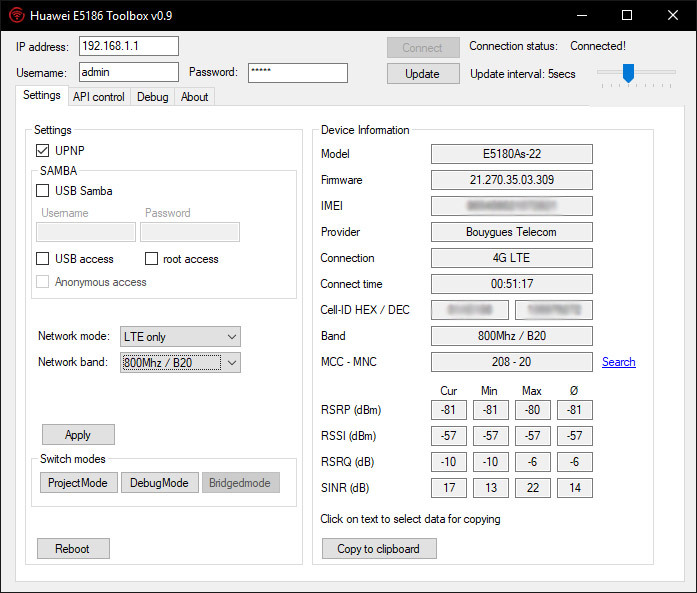Select the RSSI current value -57
This screenshot has width=697, height=593.
click(449, 436)
